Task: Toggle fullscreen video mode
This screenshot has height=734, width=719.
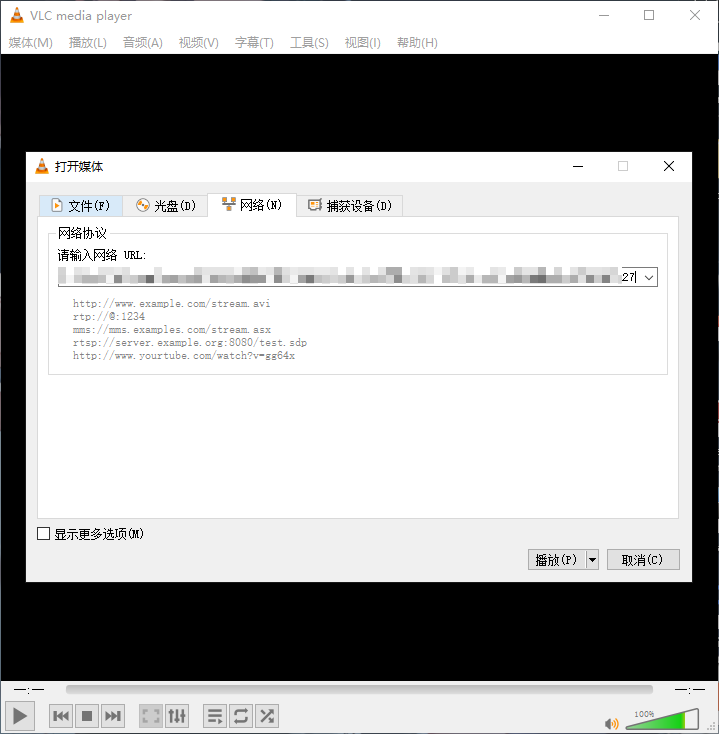Action: tap(151, 716)
